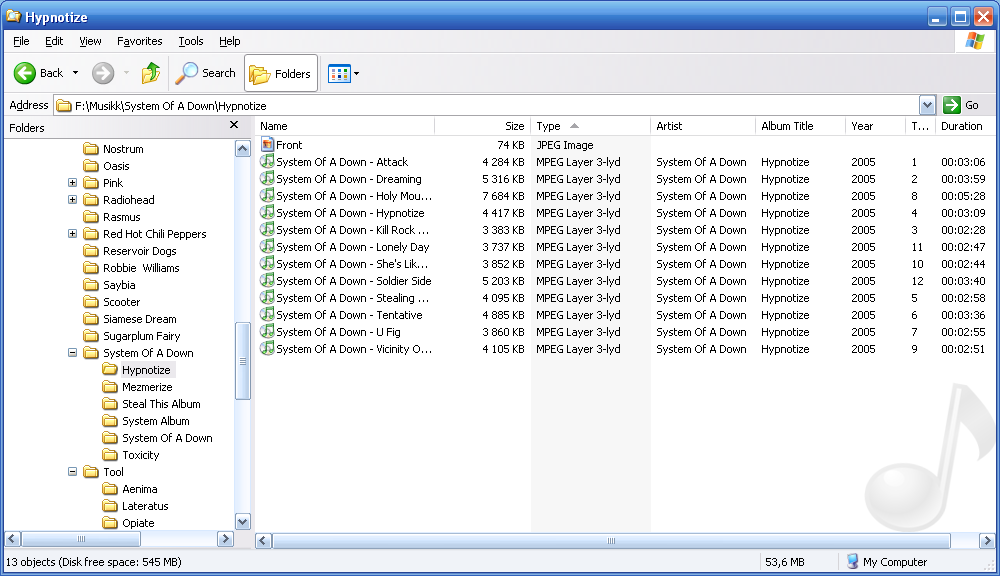
Task: Sort by Album Title column header
Action: [800, 126]
